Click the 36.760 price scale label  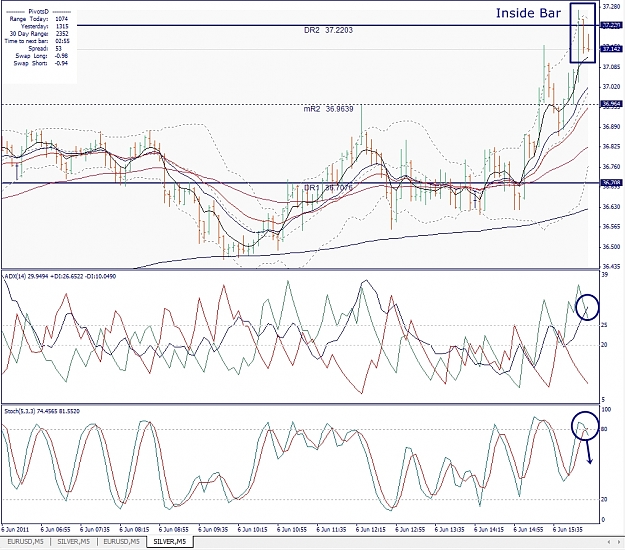611,167
